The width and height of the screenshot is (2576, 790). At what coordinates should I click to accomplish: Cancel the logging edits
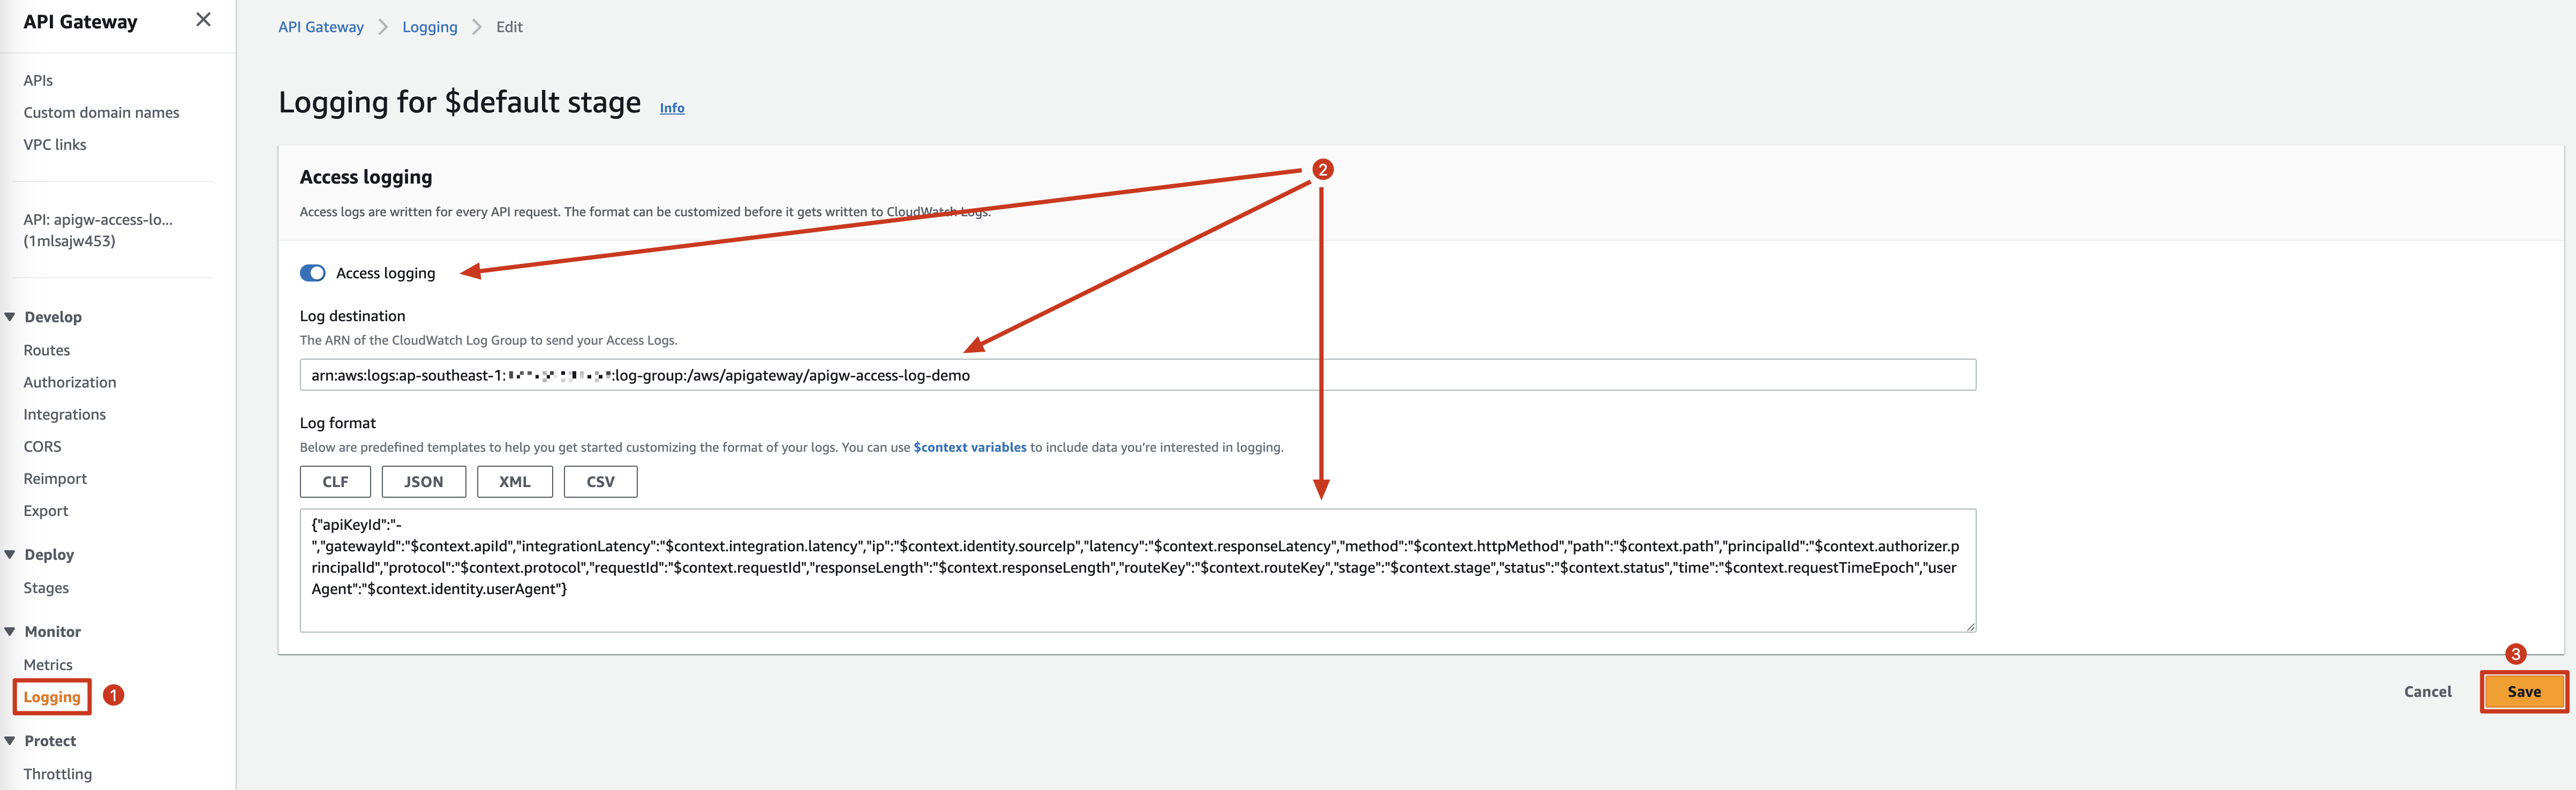pyautogui.click(x=2427, y=691)
